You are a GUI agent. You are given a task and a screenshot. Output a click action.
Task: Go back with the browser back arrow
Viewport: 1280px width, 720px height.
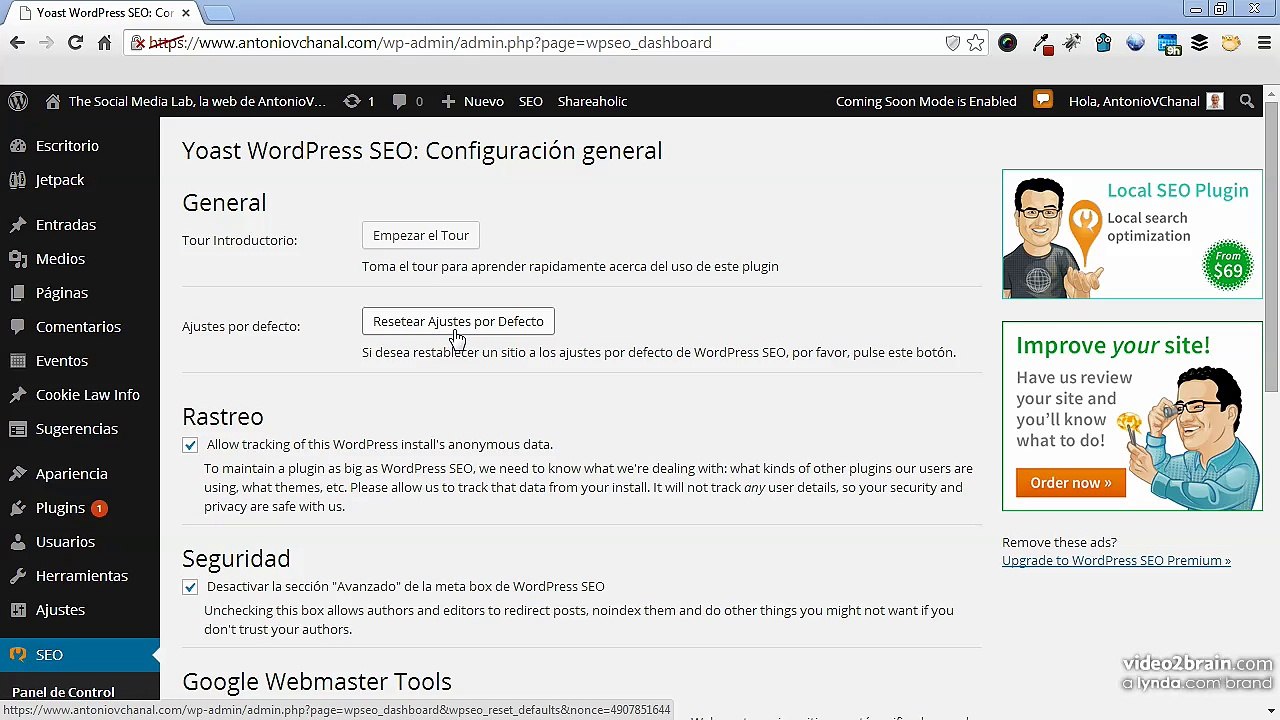click(x=17, y=43)
